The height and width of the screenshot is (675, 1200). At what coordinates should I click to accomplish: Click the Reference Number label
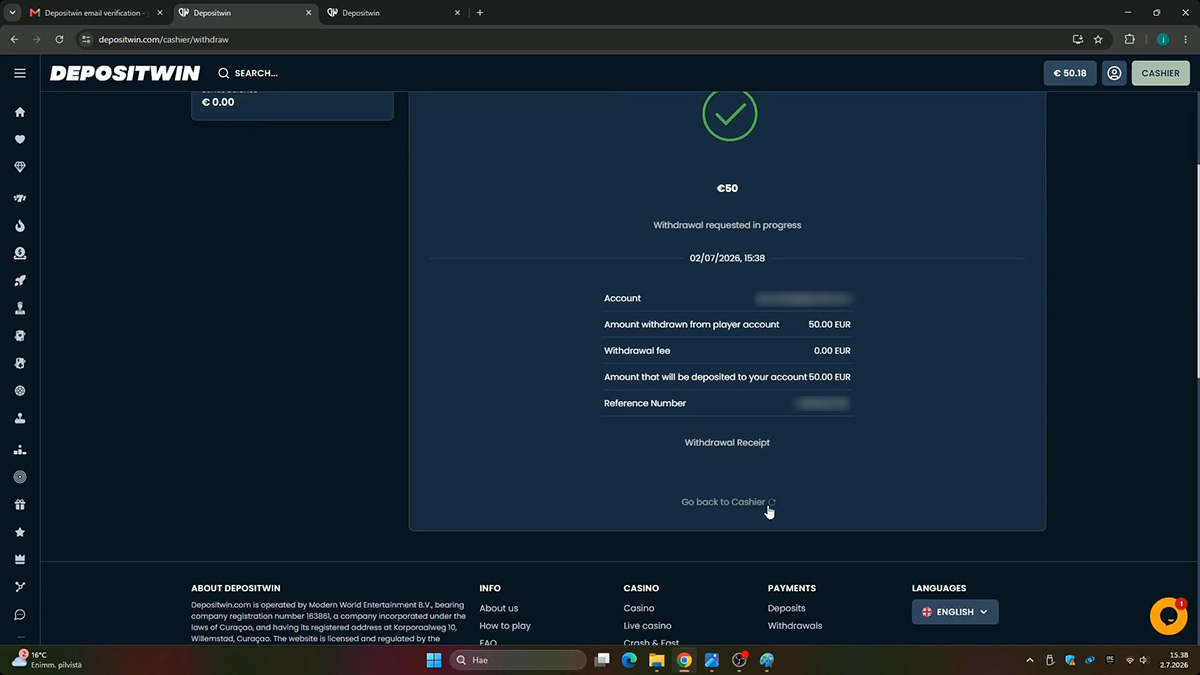click(645, 403)
